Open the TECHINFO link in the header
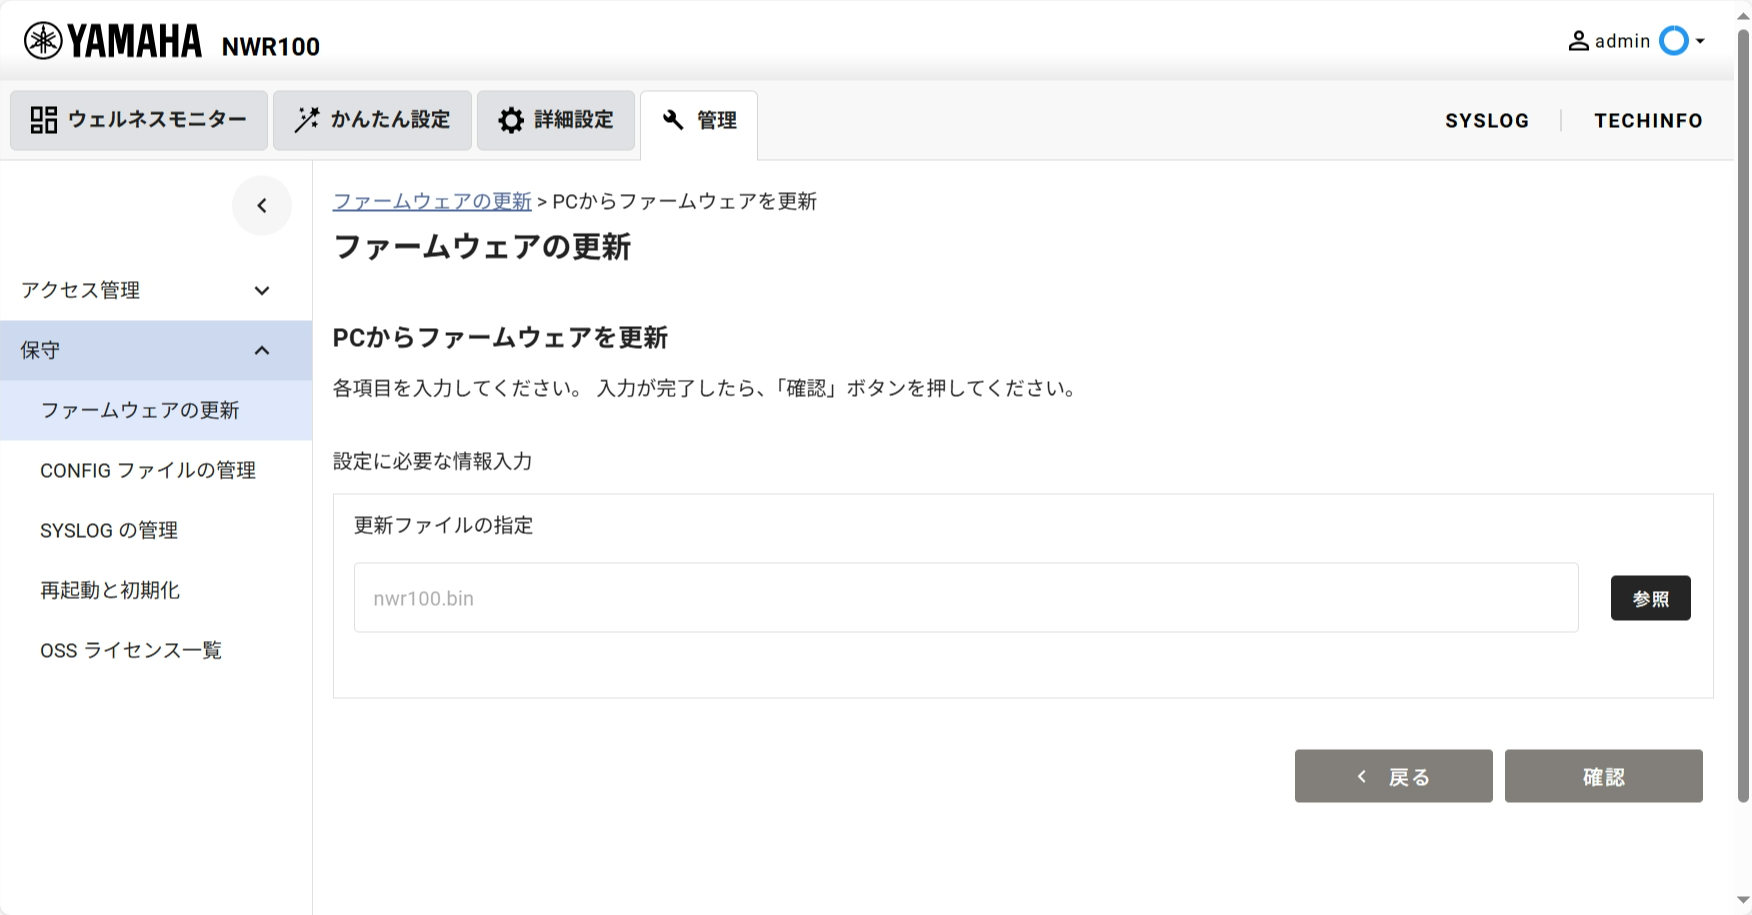 click(1648, 121)
